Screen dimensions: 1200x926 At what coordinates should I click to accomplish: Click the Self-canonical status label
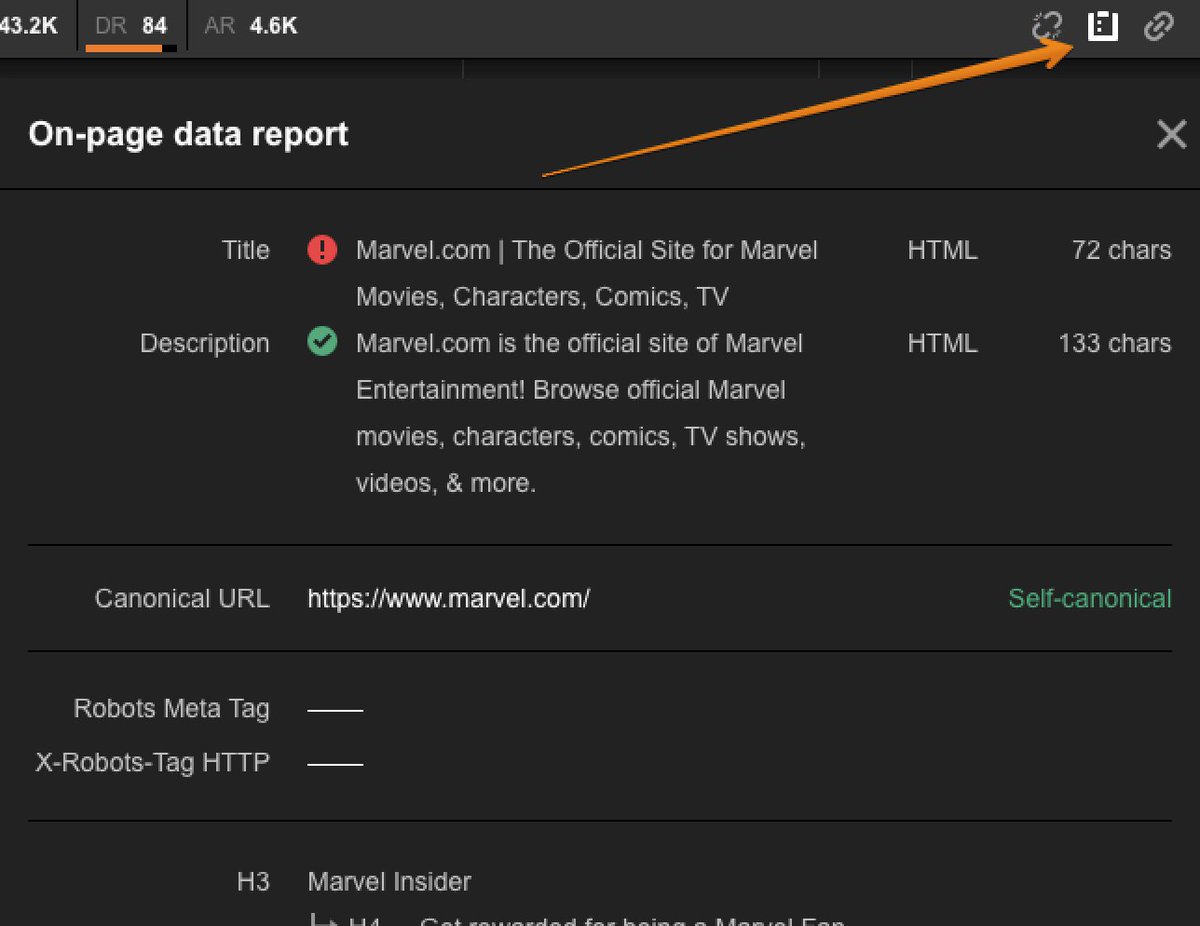(x=1089, y=598)
